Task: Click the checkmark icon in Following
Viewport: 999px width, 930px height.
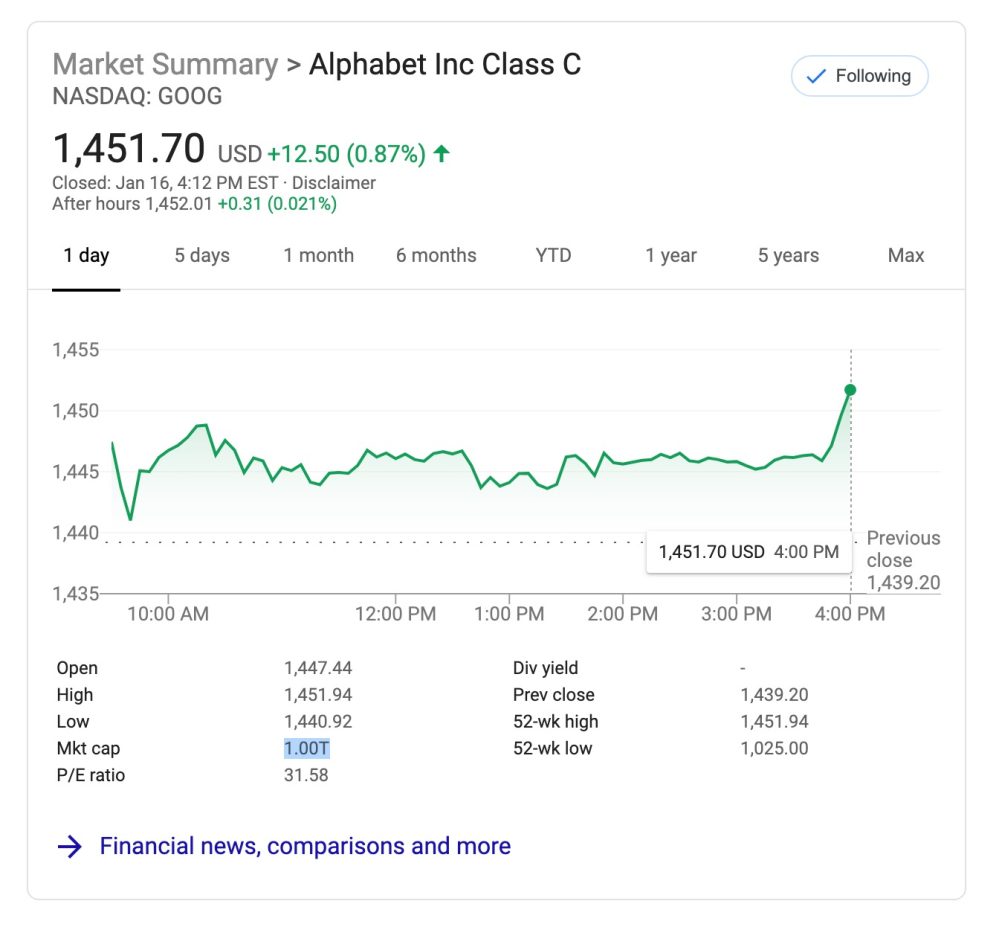Action: pos(816,77)
